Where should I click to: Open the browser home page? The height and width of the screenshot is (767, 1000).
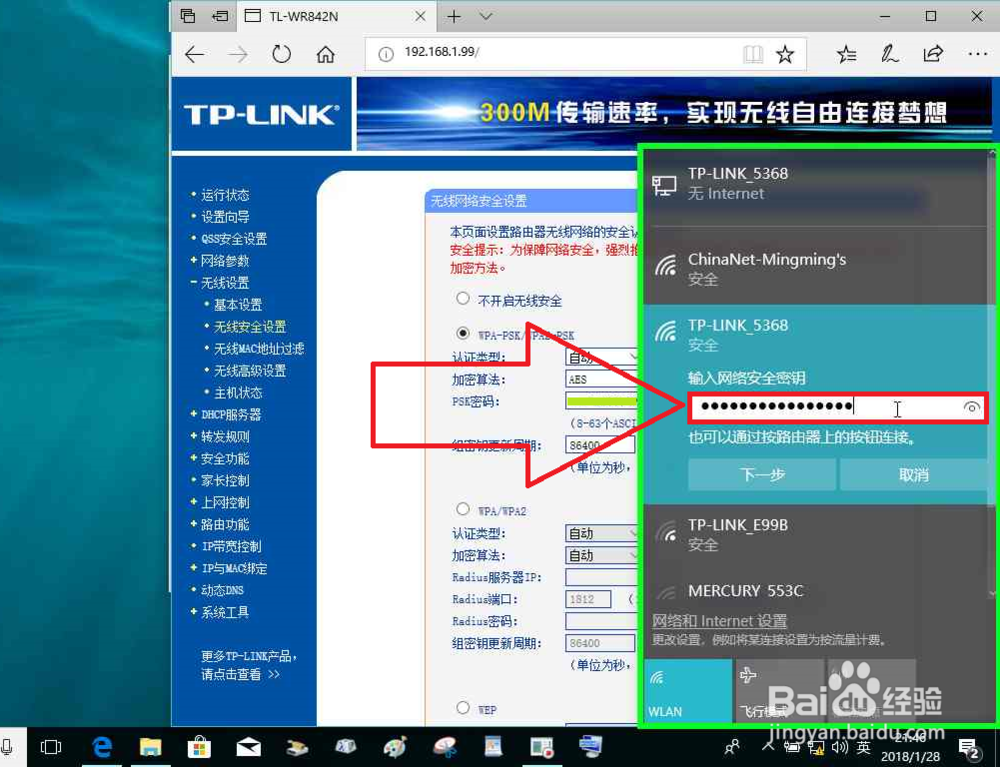click(326, 55)
